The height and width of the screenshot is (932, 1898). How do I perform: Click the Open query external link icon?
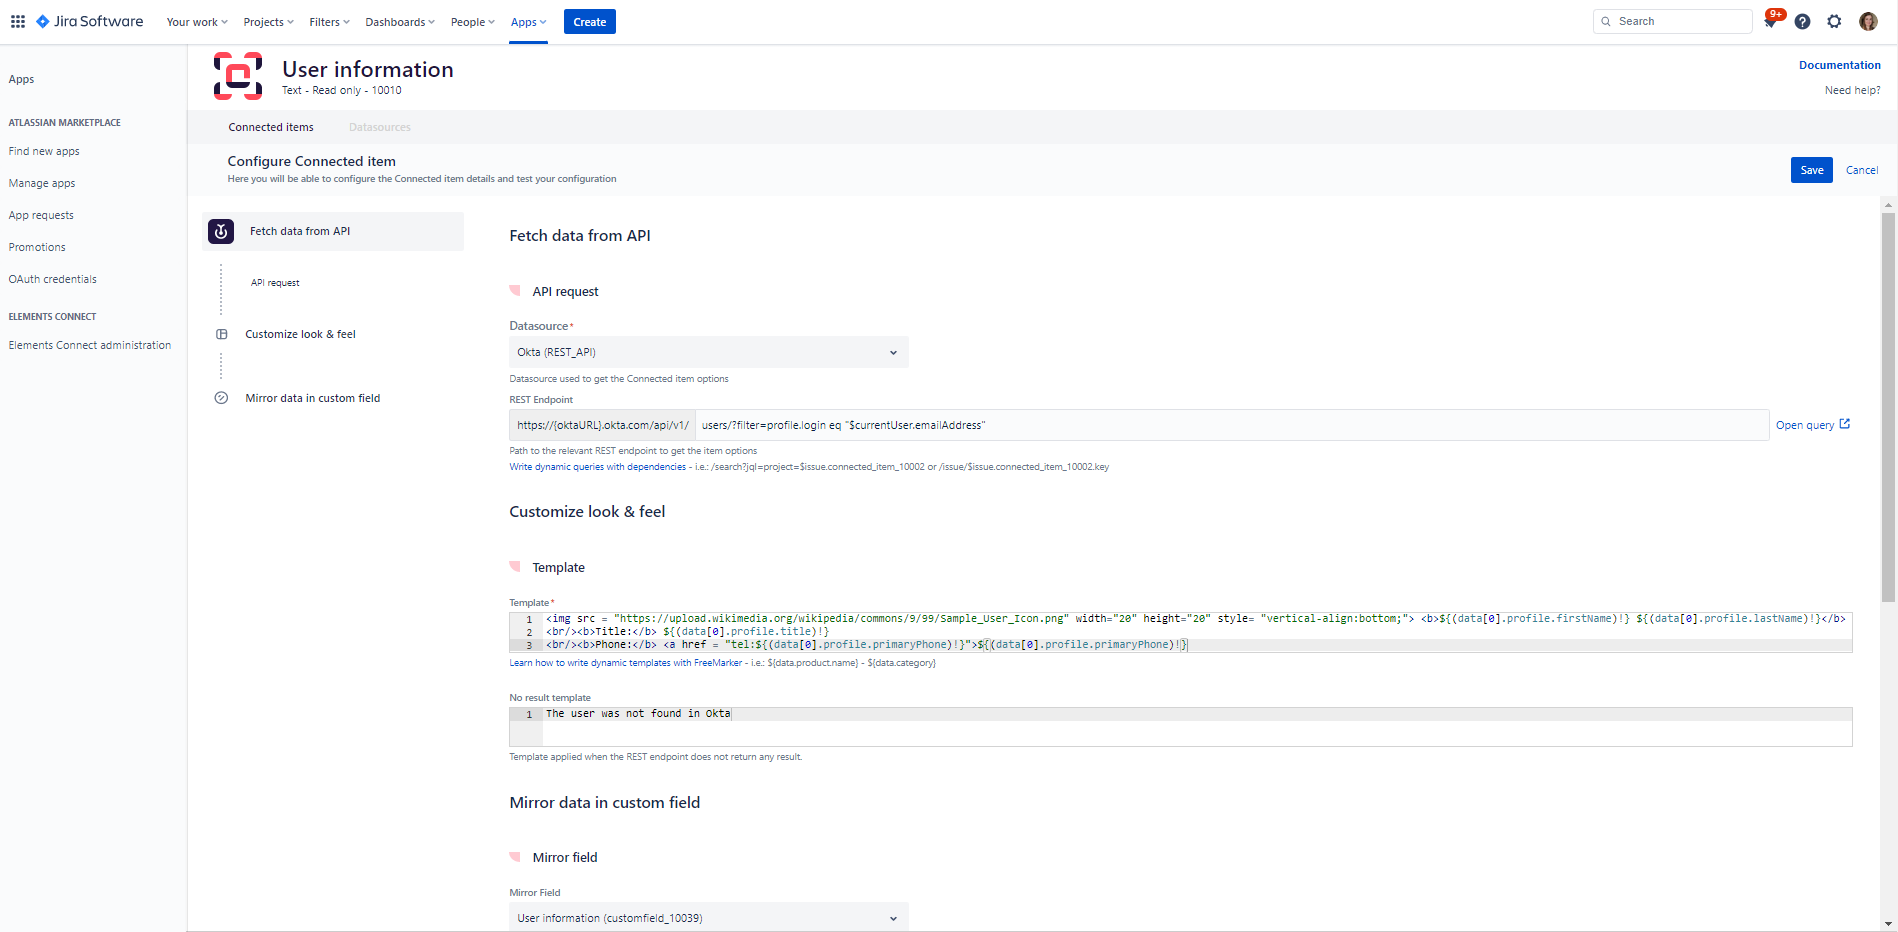pos(1845,423)
